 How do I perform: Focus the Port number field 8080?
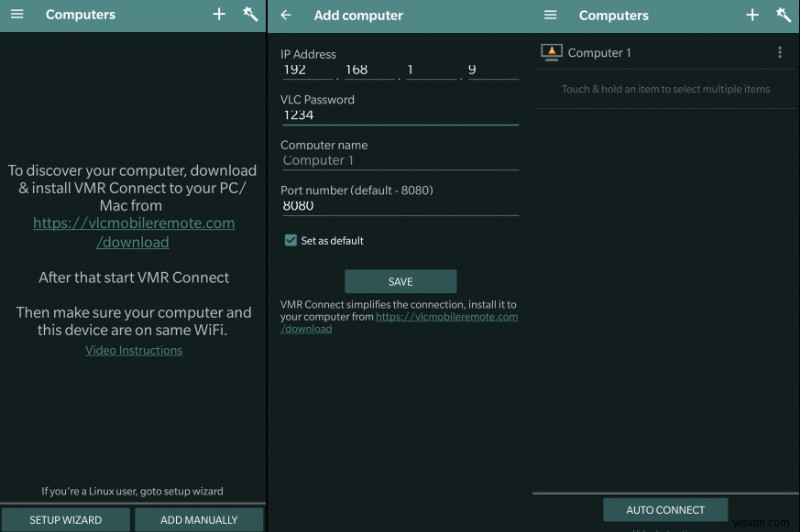tap(400, 206)
